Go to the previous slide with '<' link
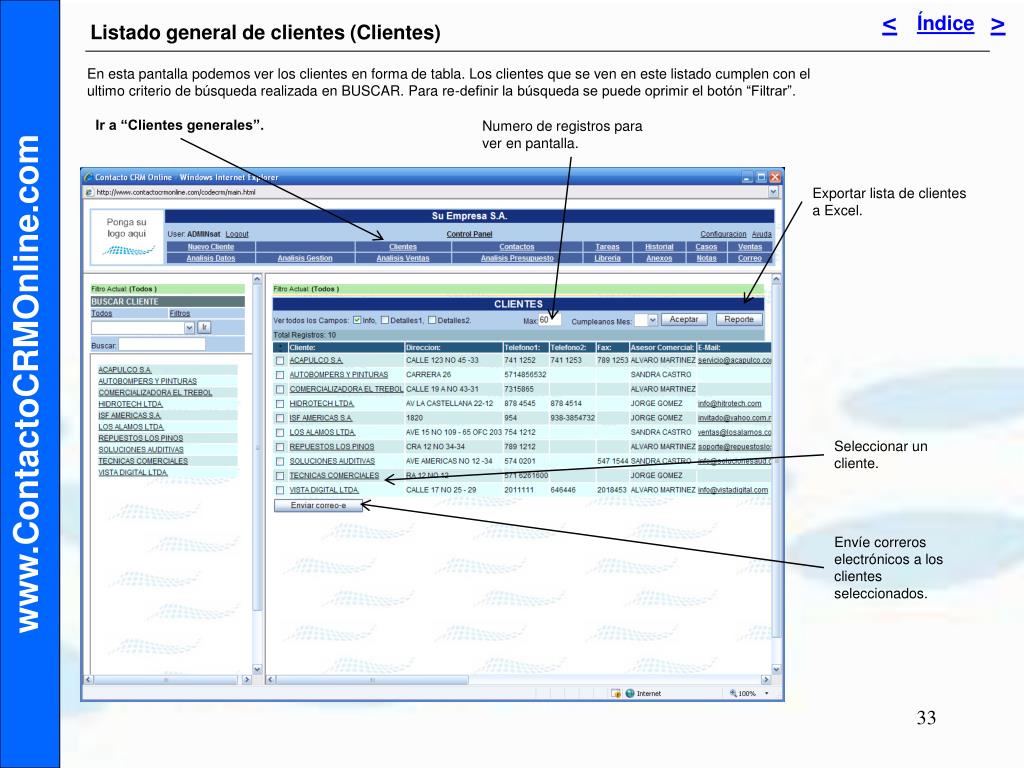The width and height of the screenshot is (1024, 768). 889,25
